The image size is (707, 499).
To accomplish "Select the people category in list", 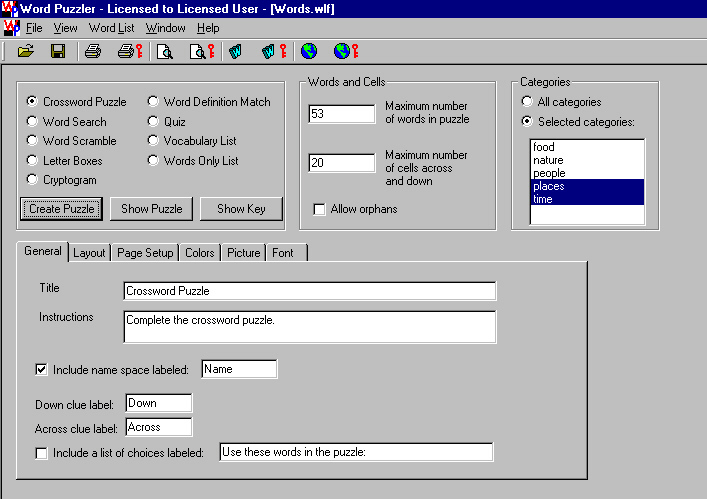I will tap(587, 173).
